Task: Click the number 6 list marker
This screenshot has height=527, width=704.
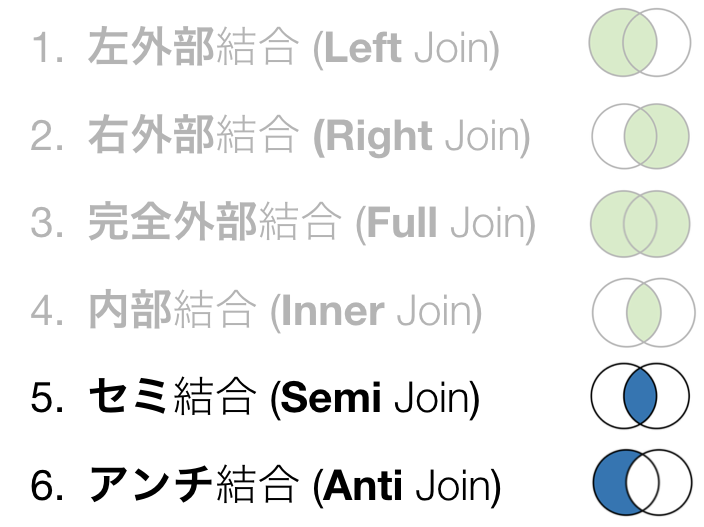Action: [x=46, y=485]
